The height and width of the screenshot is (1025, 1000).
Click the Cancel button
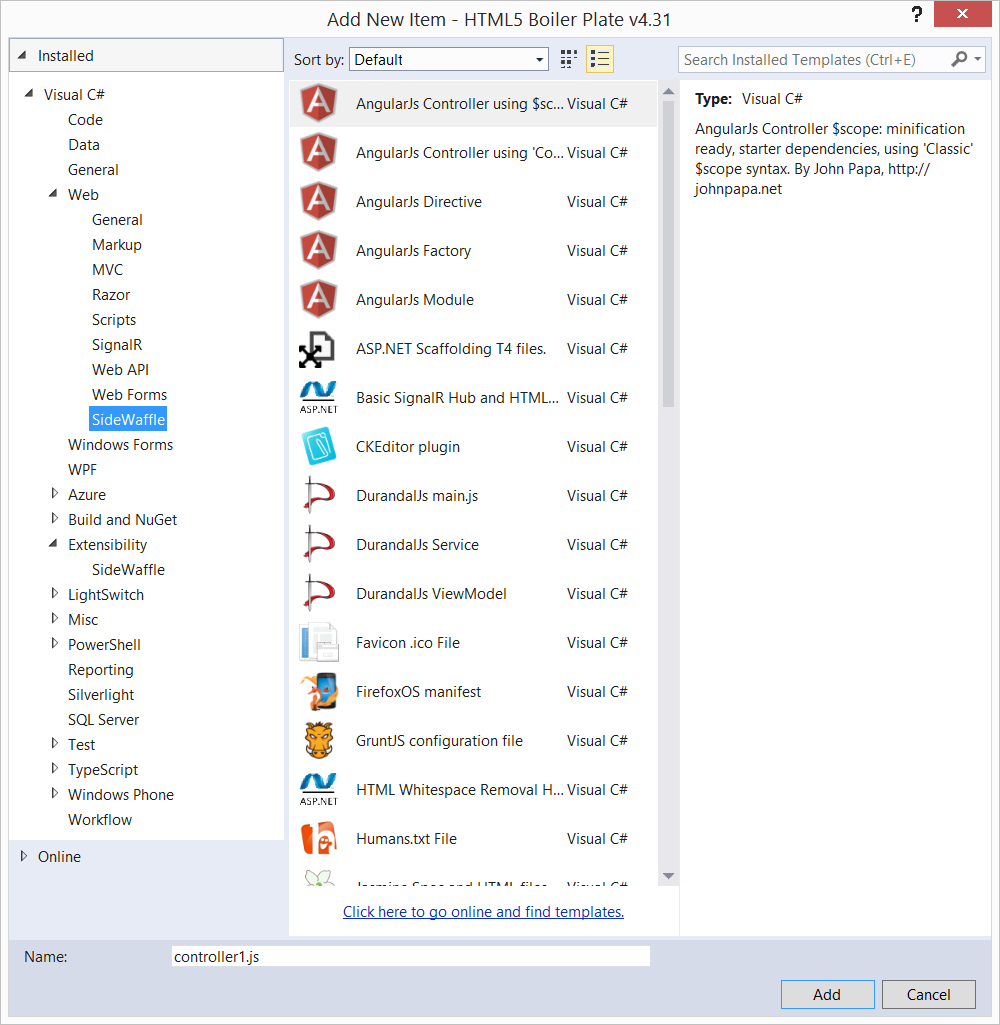click(929, 994)
